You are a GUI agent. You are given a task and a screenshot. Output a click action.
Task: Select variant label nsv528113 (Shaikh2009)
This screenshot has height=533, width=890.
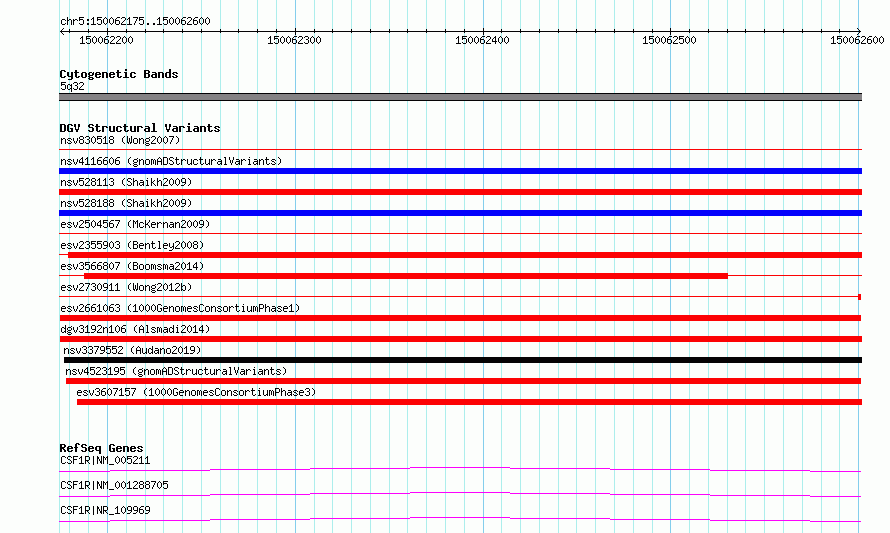pyautogui.click(x=126, y=182)
